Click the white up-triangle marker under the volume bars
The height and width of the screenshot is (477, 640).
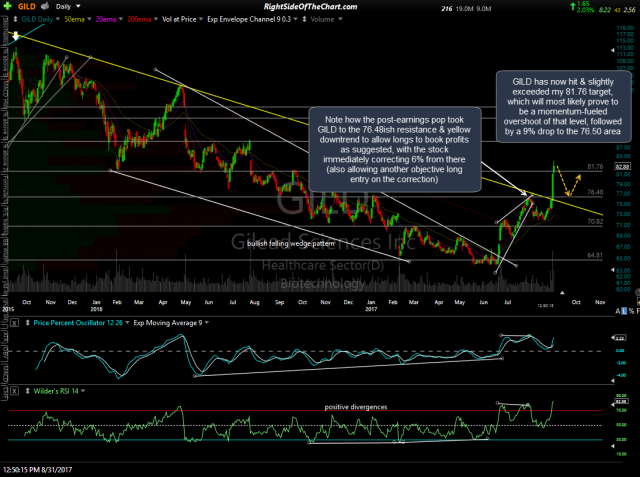(562, 293)
